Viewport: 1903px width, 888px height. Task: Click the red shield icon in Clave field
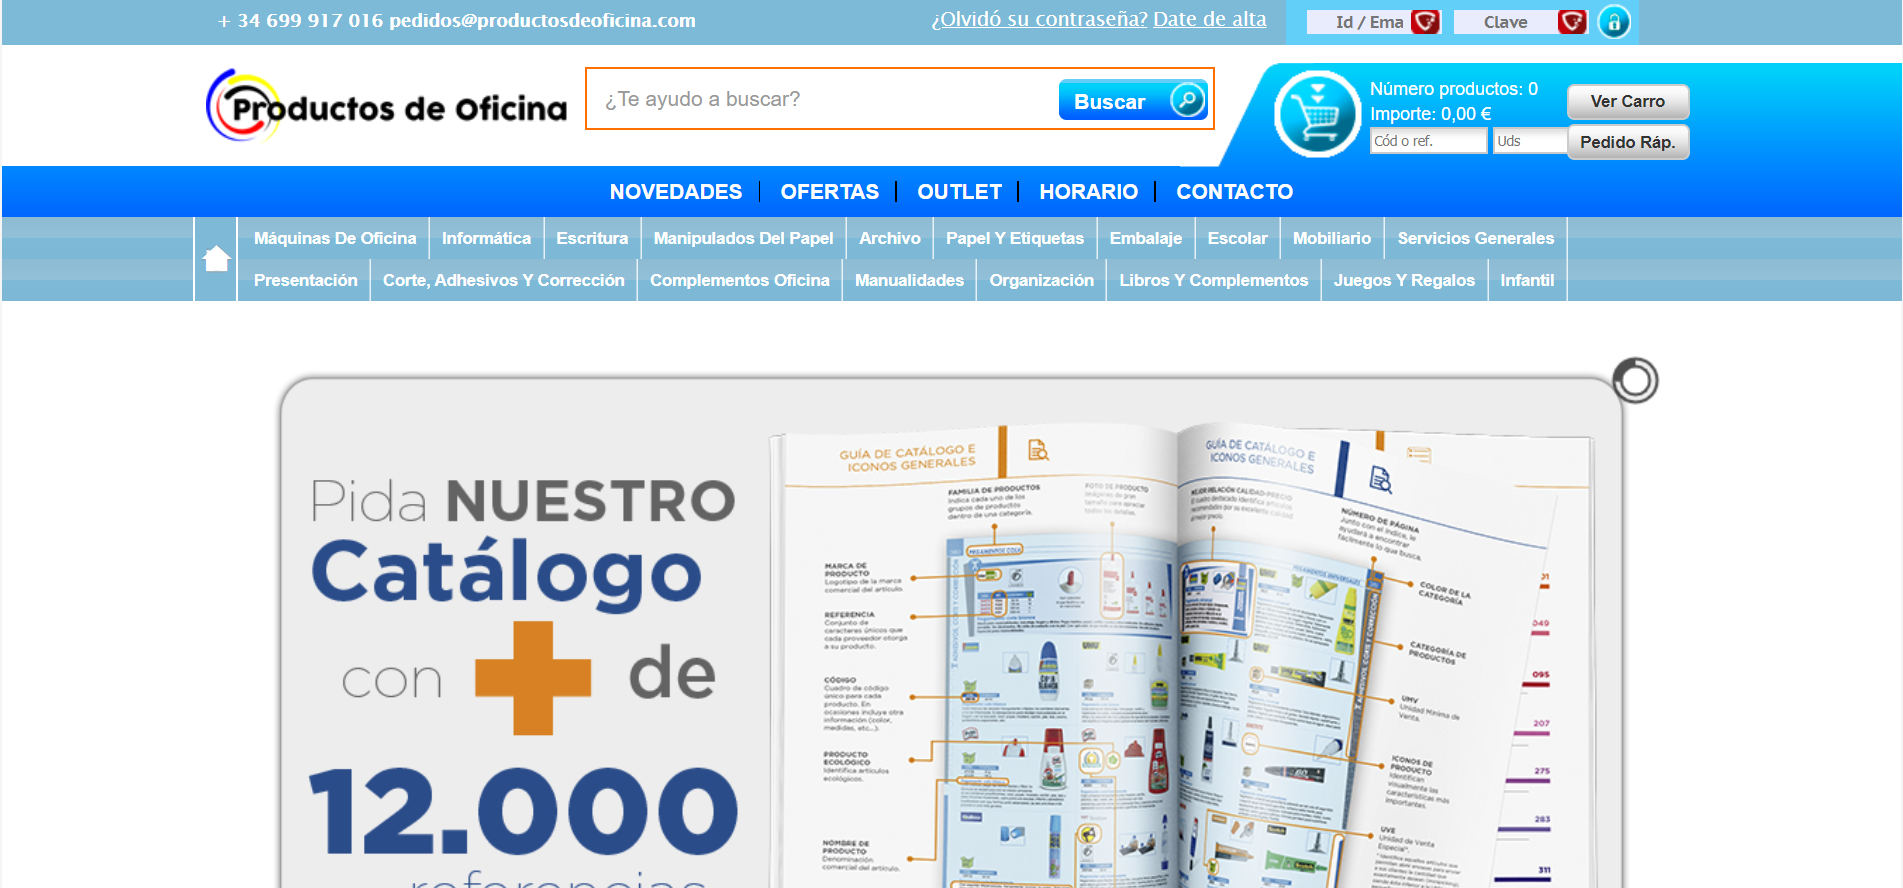(x=1573, y=22)
